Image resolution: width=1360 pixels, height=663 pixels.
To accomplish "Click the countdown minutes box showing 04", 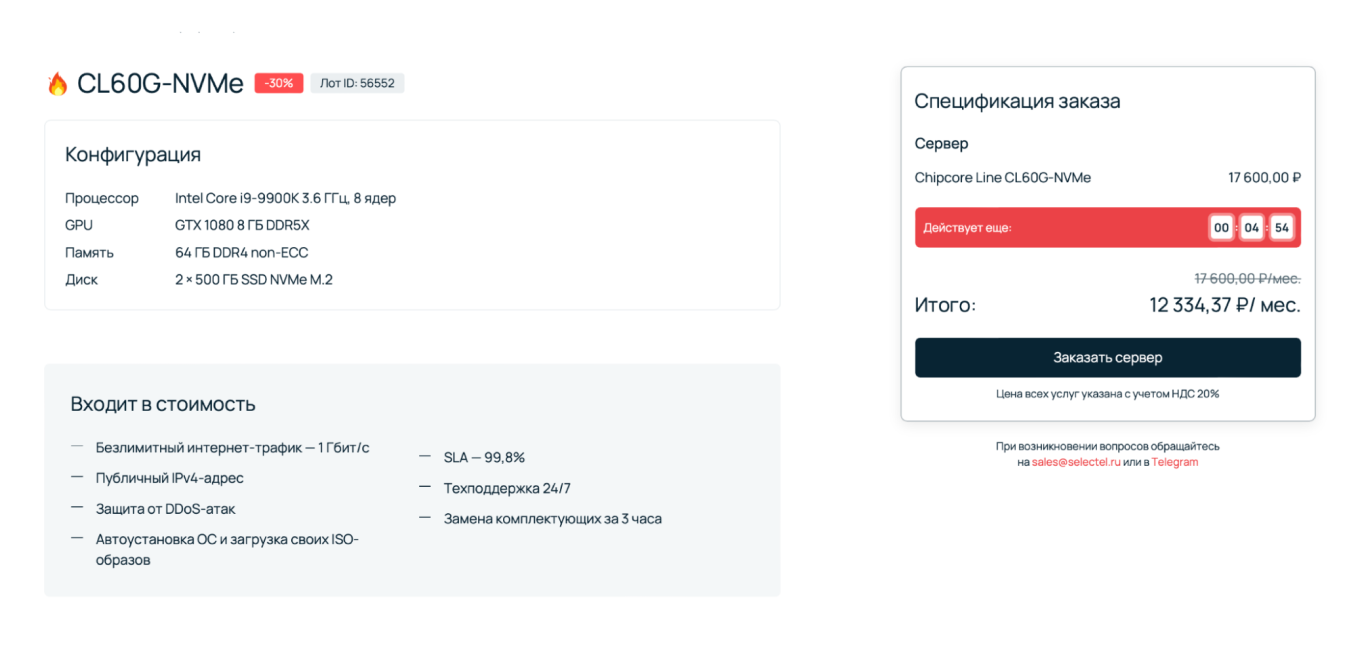I will pos(1252,228).
